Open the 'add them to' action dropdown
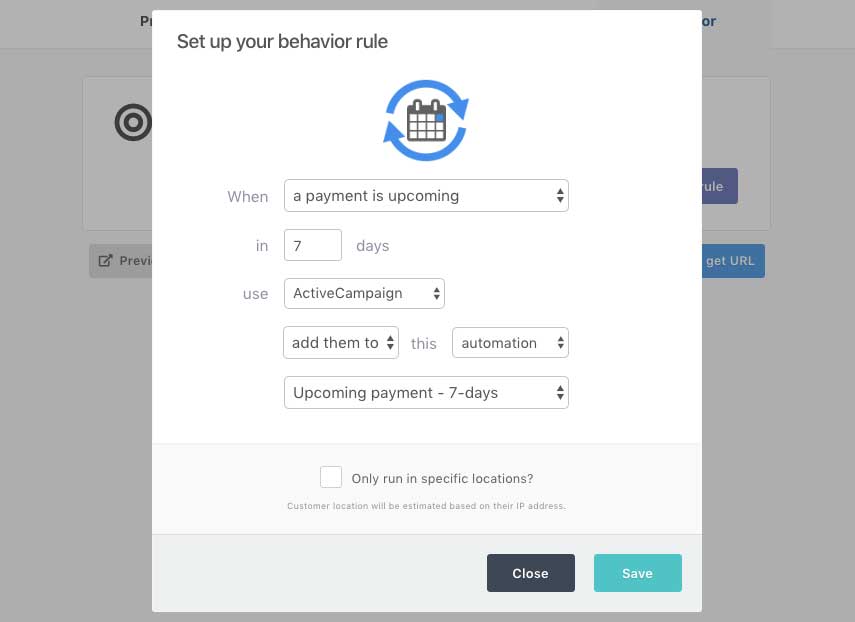 341,342
